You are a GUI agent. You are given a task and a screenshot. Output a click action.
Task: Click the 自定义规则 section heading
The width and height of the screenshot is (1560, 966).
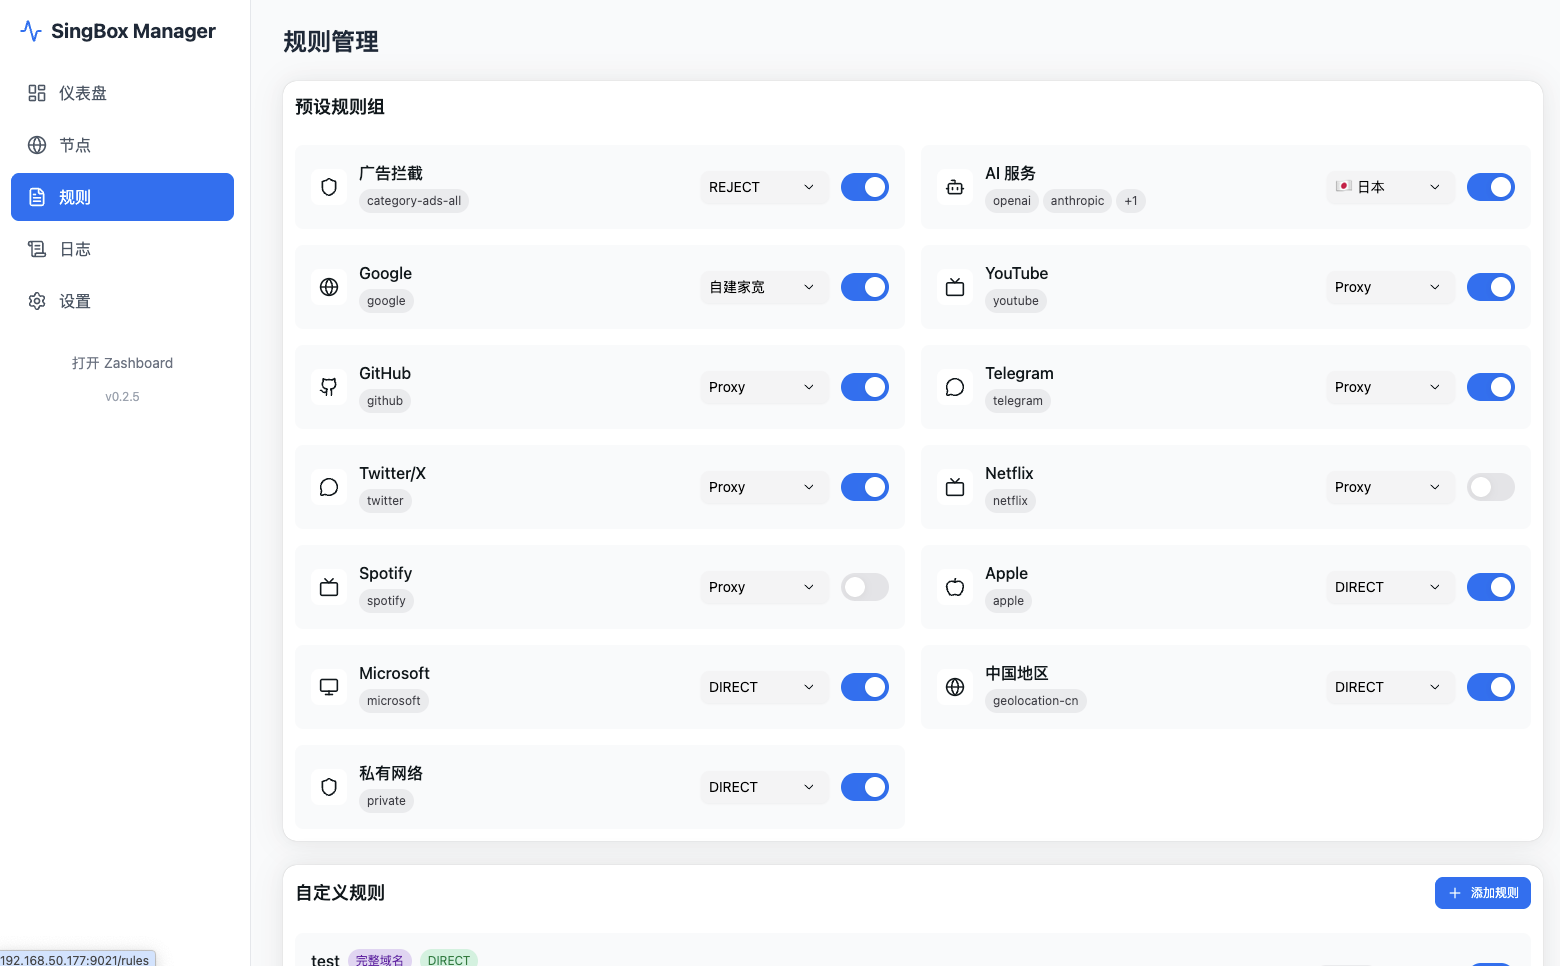[340, 893]
